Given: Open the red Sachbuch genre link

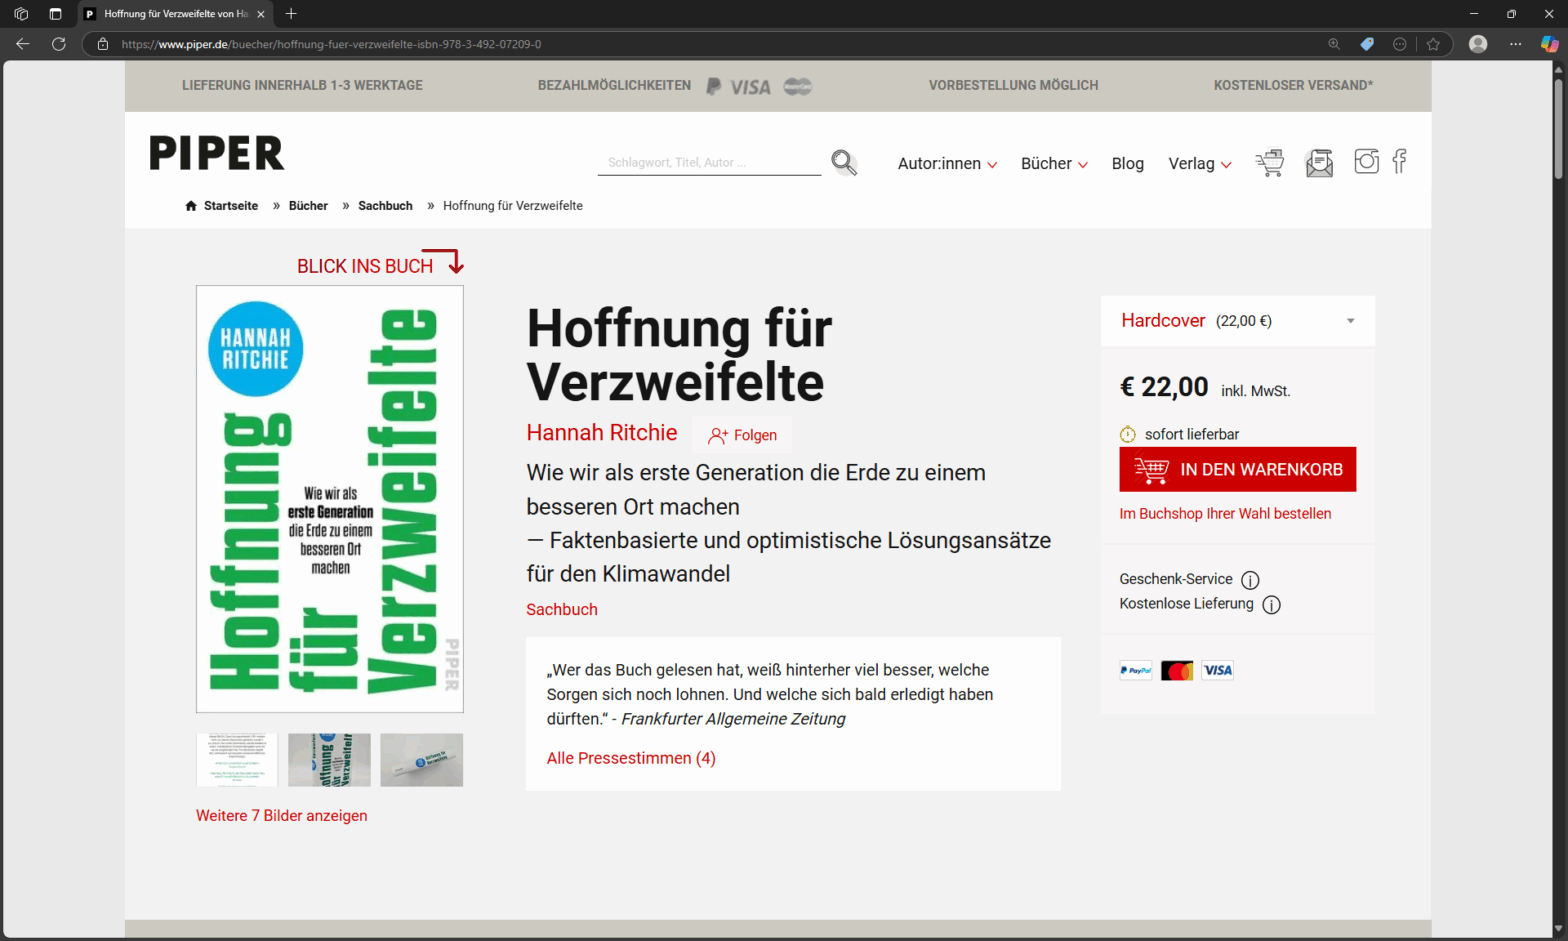Looking at the screenshot, I should tap(562, 610).
